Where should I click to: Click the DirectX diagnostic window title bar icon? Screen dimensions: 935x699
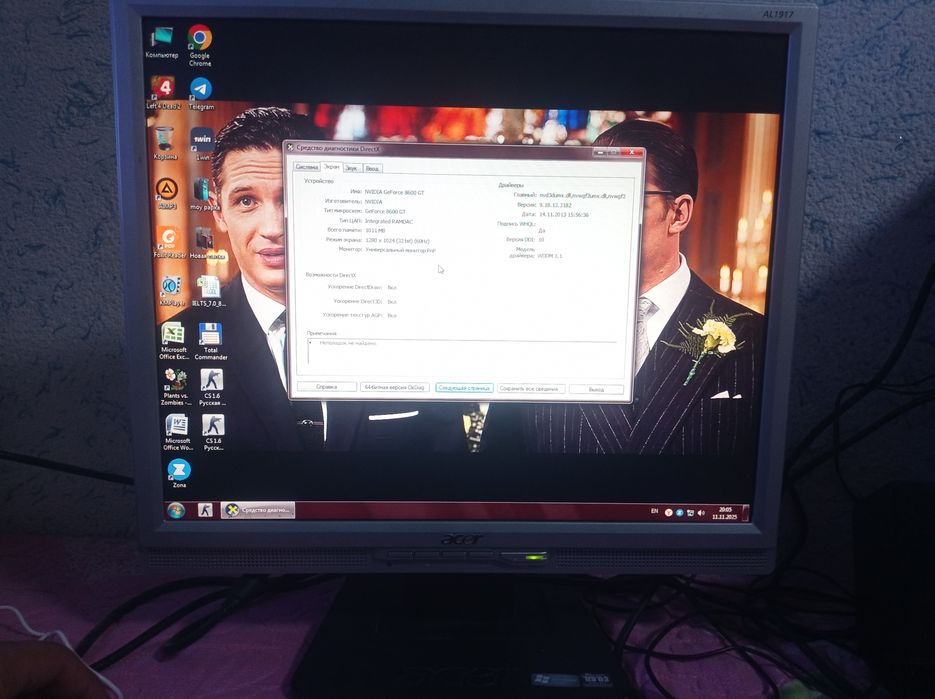290,147
